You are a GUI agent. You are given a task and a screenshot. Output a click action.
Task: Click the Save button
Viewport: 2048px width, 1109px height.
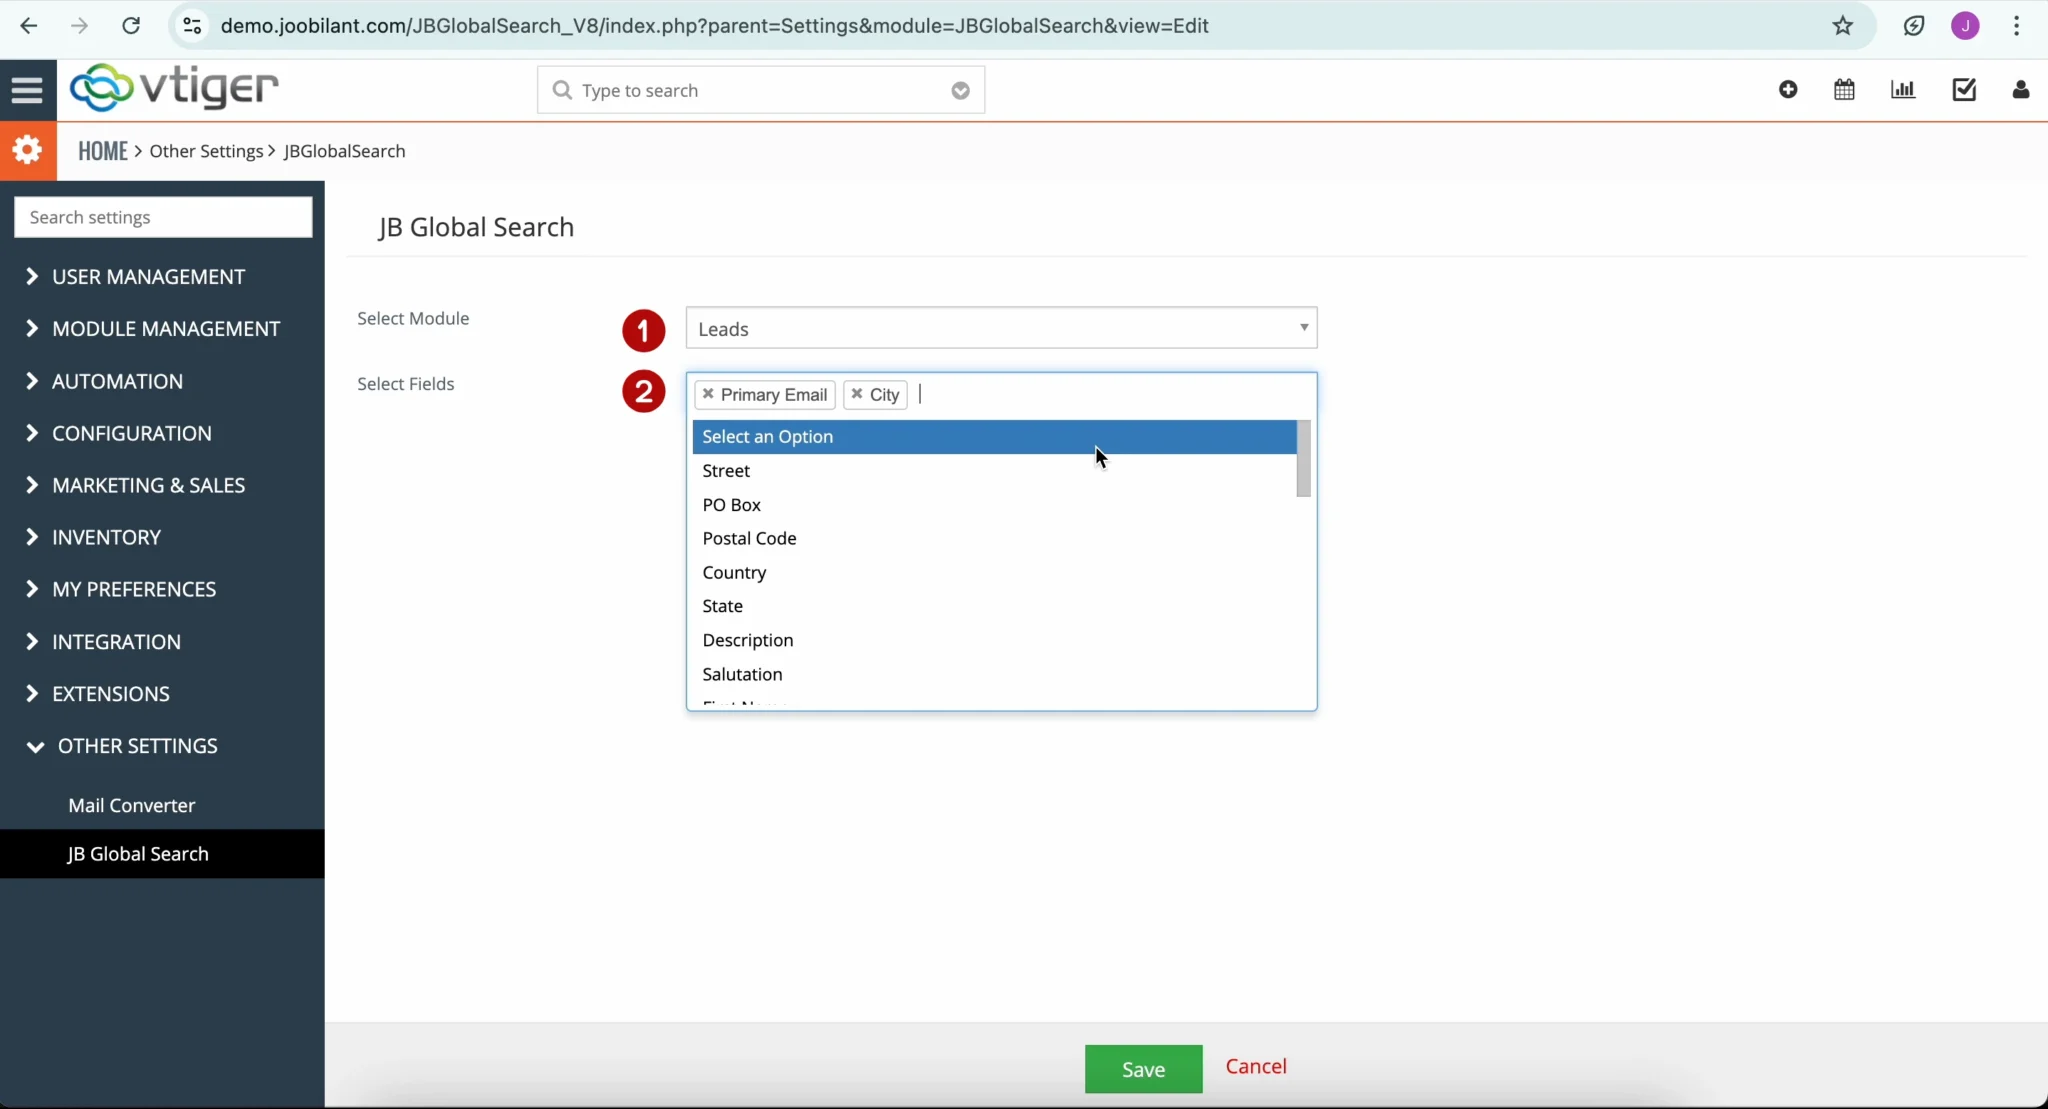tap(1142, 1067)
